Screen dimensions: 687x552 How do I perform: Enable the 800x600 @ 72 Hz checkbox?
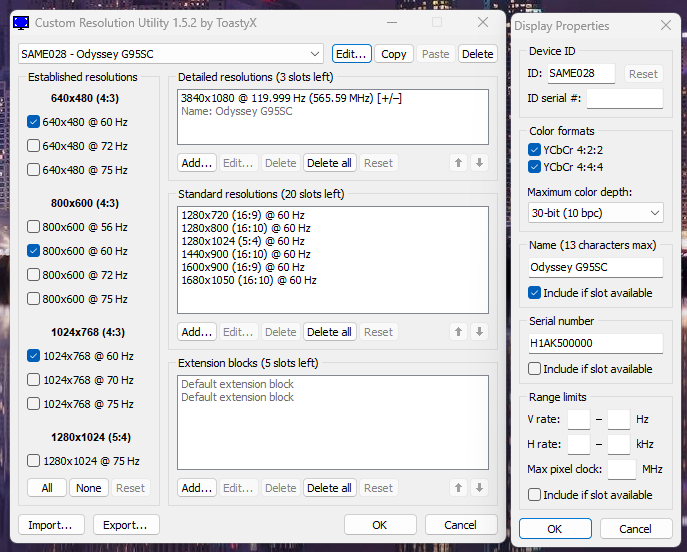[34, 275]
